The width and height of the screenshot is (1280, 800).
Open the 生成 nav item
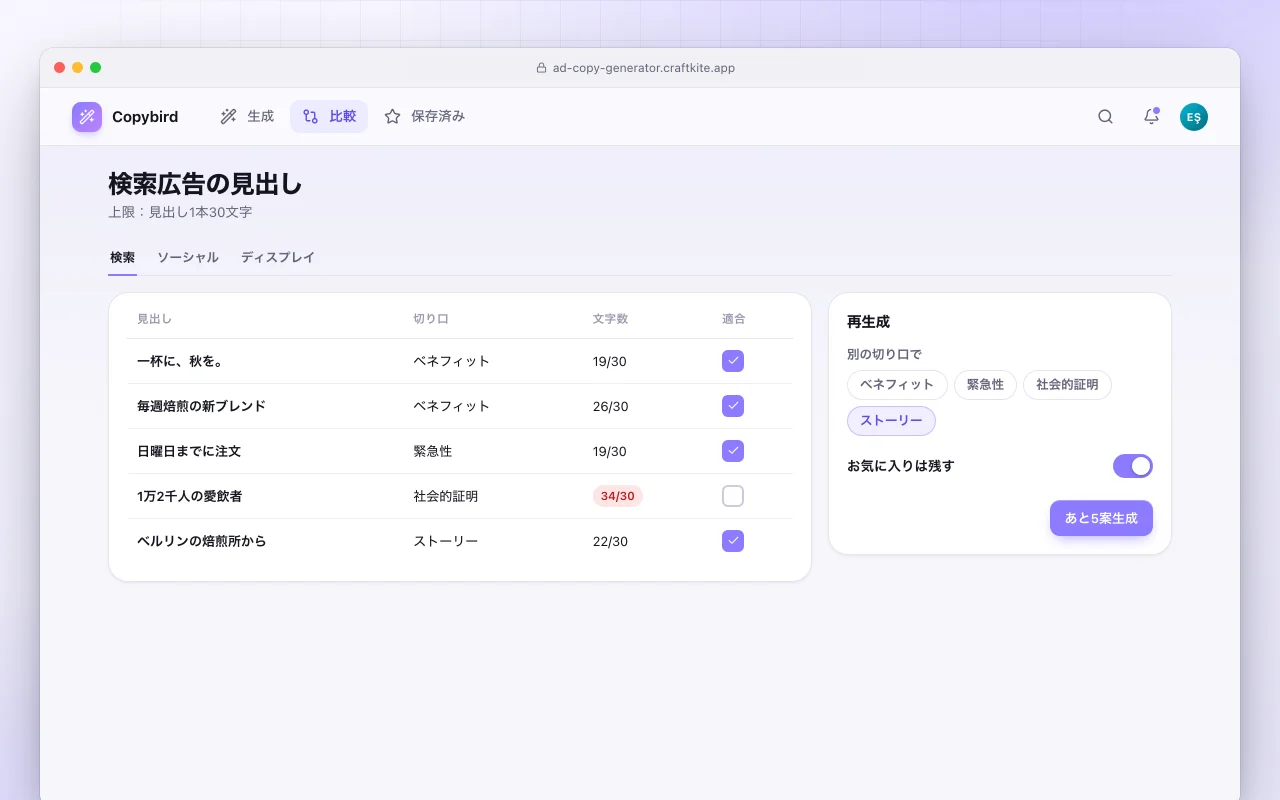coord(246,117)
